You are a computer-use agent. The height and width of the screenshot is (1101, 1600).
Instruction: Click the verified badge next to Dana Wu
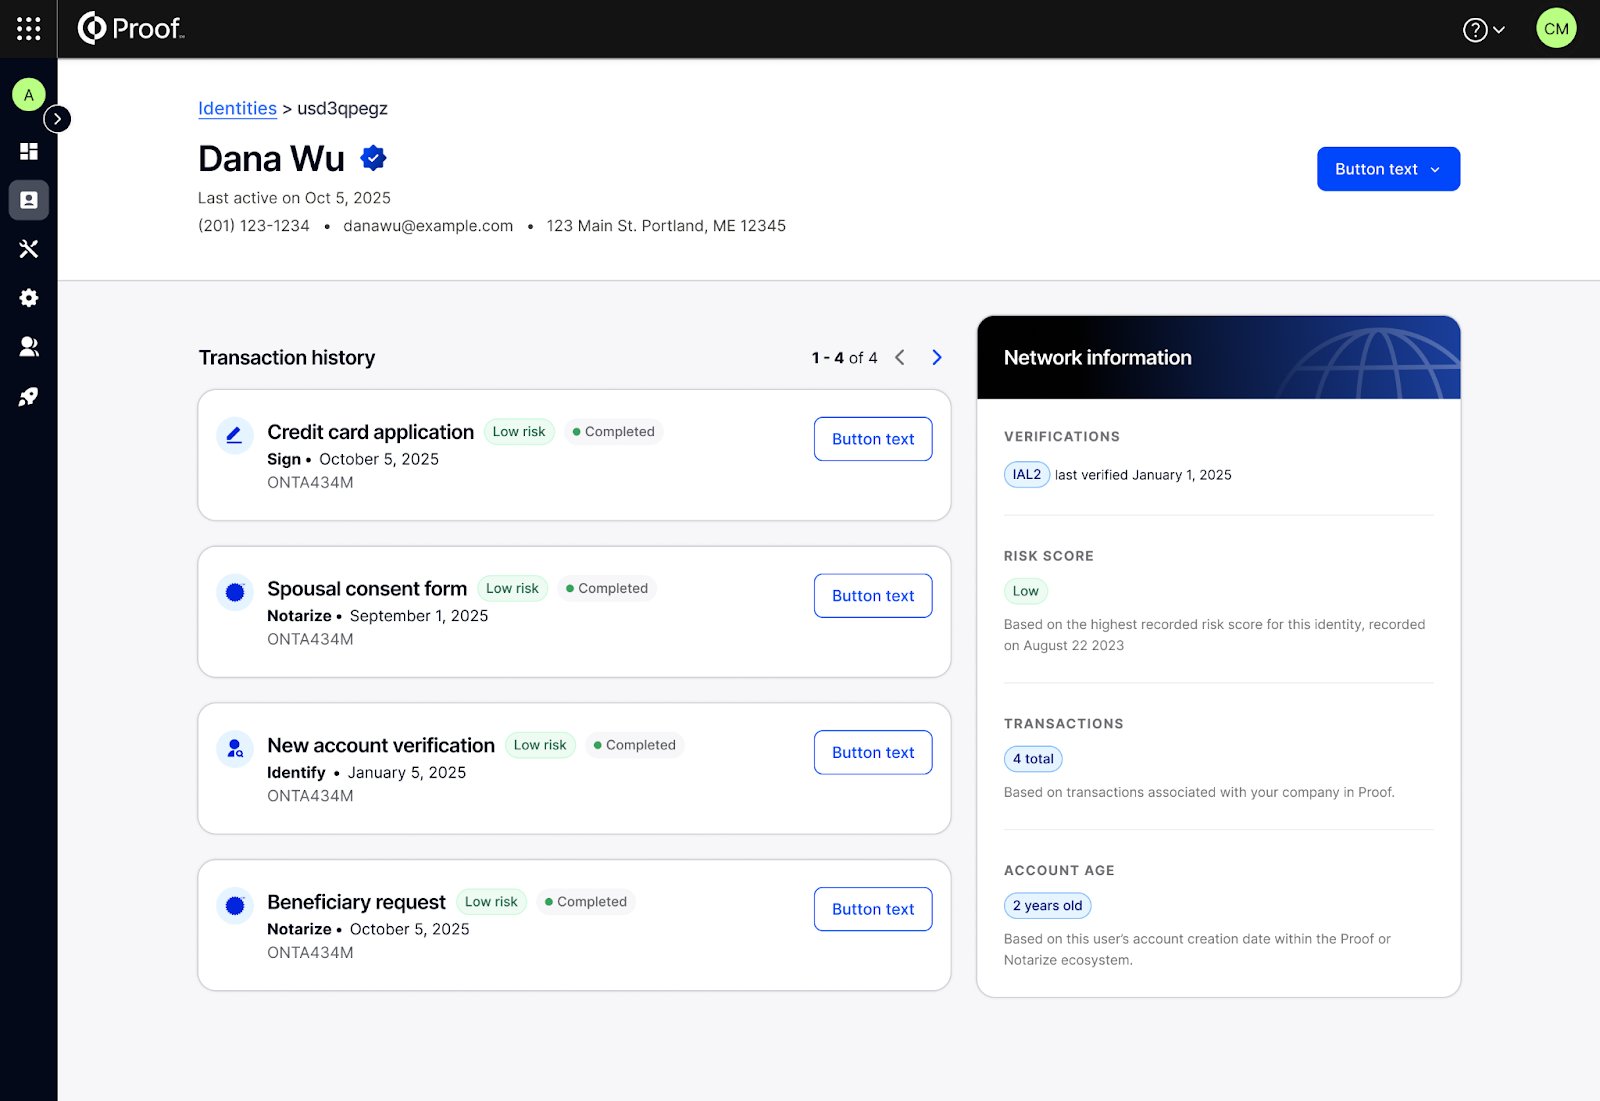click(x=373, y=158)
